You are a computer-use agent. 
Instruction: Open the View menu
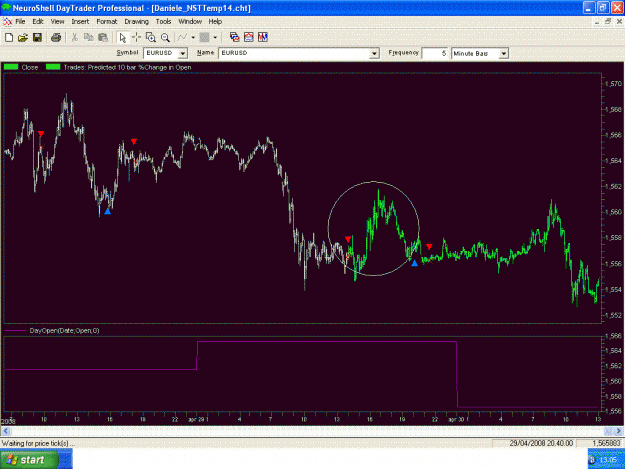[57, 22]
